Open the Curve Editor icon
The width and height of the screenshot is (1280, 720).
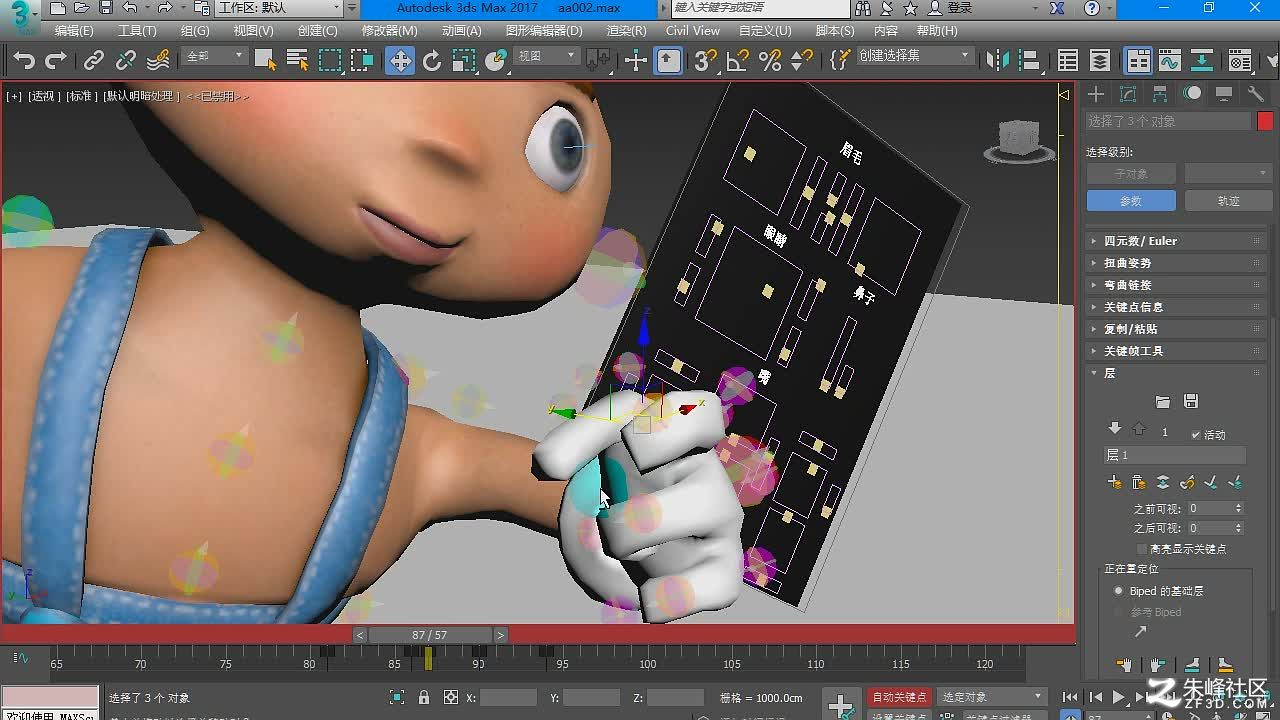[x=1170, y=61]
